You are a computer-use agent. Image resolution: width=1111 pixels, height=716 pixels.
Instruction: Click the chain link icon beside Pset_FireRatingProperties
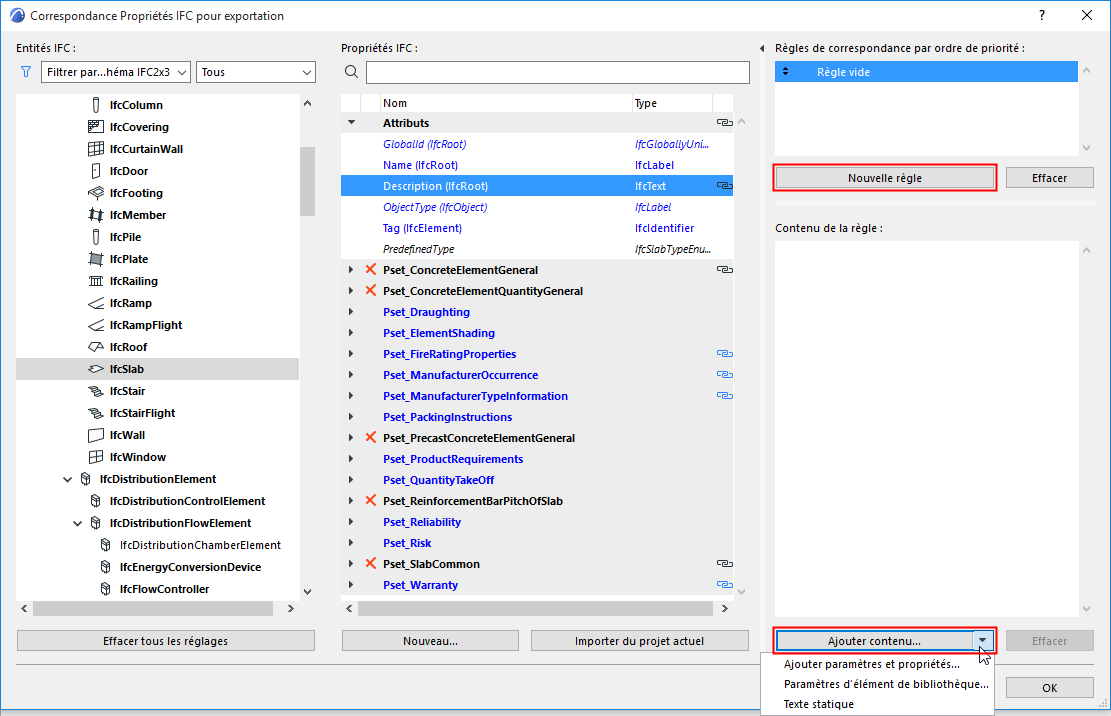point(724,353)
